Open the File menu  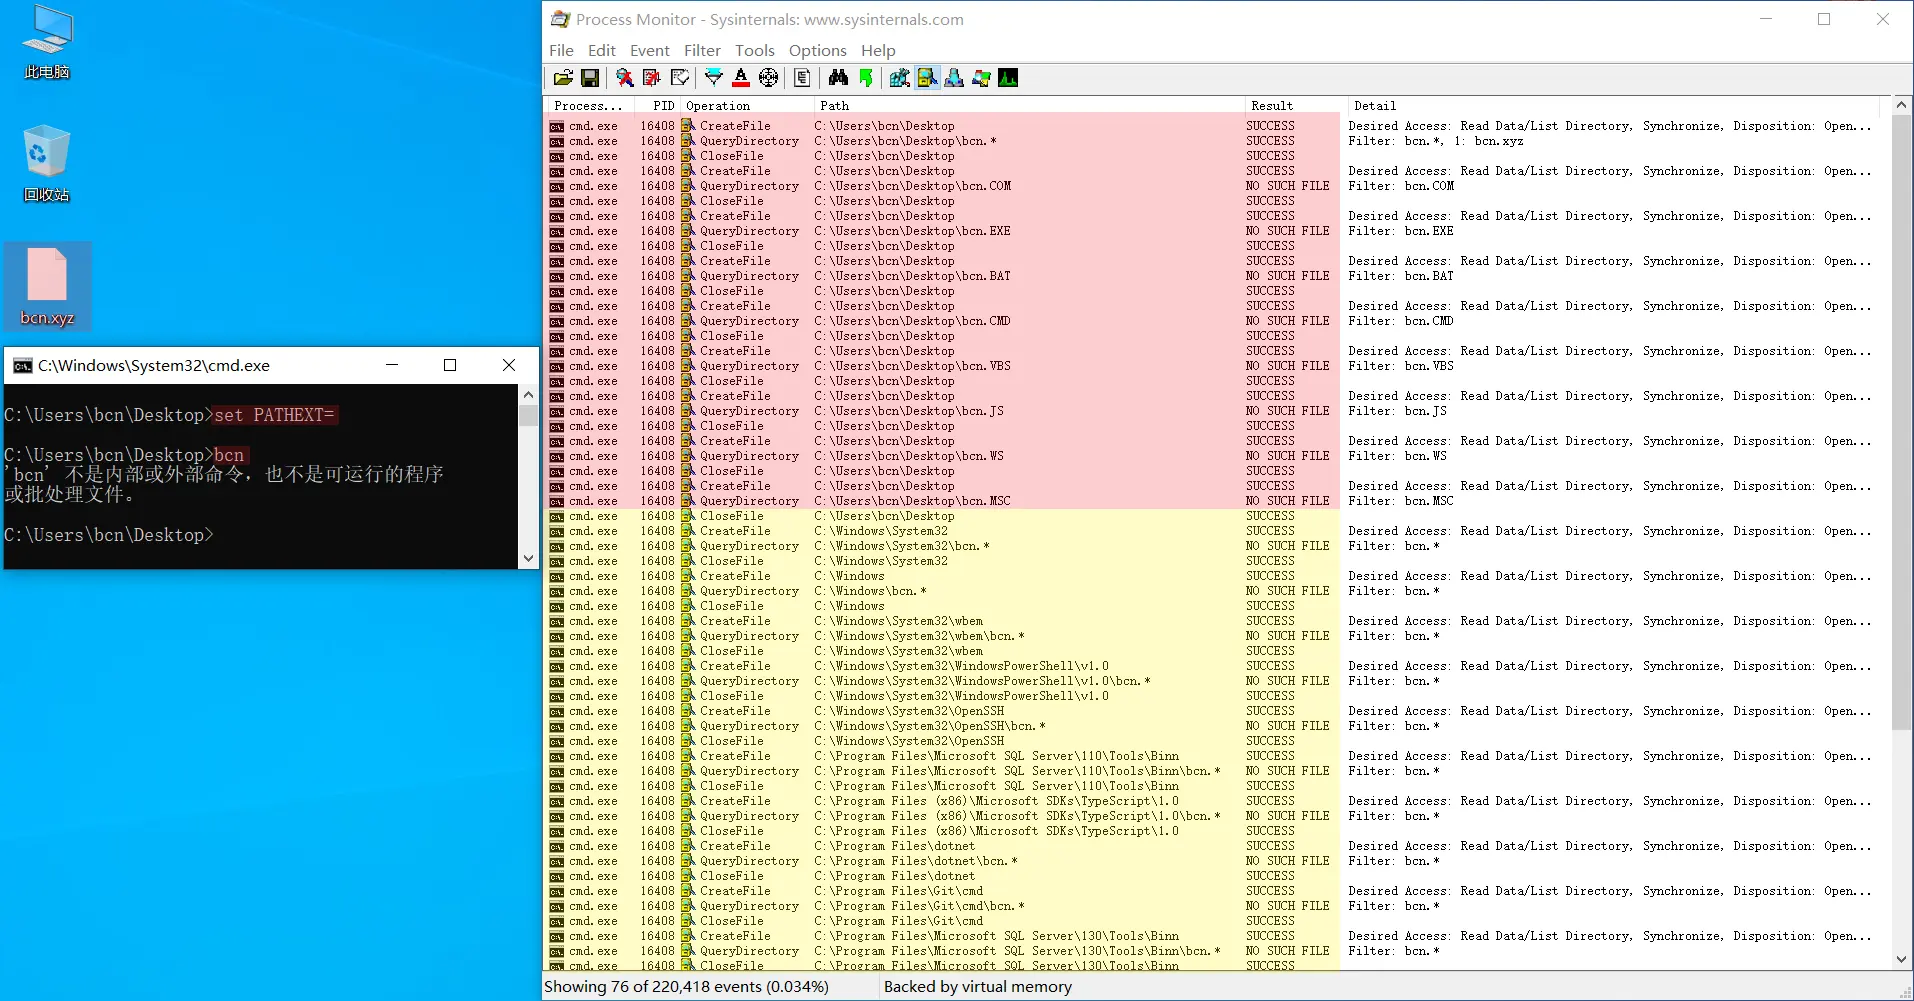pos(561,50)
